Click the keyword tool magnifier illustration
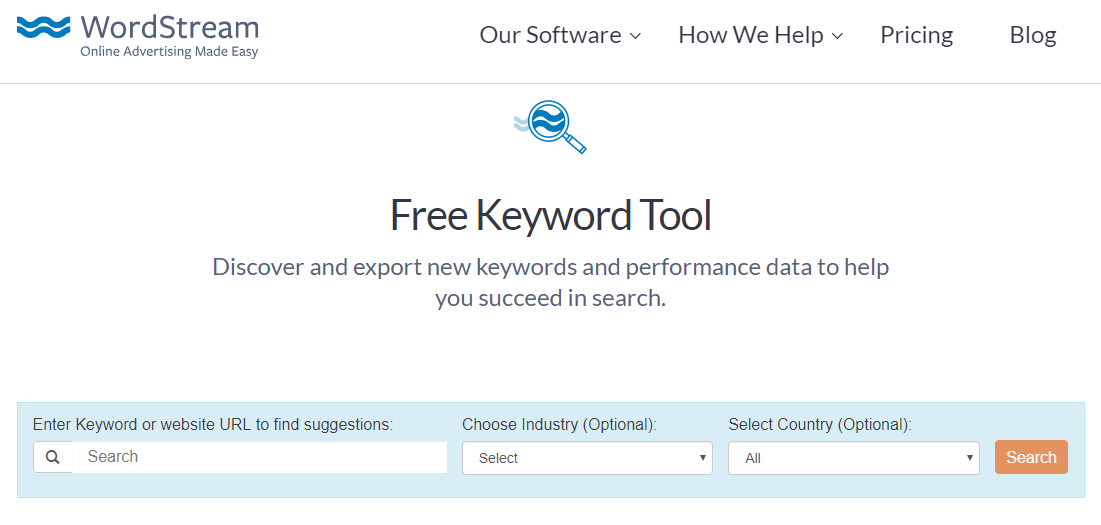Screen dimensions: 1101x525 pyautogui.click(x=550, y=127)
